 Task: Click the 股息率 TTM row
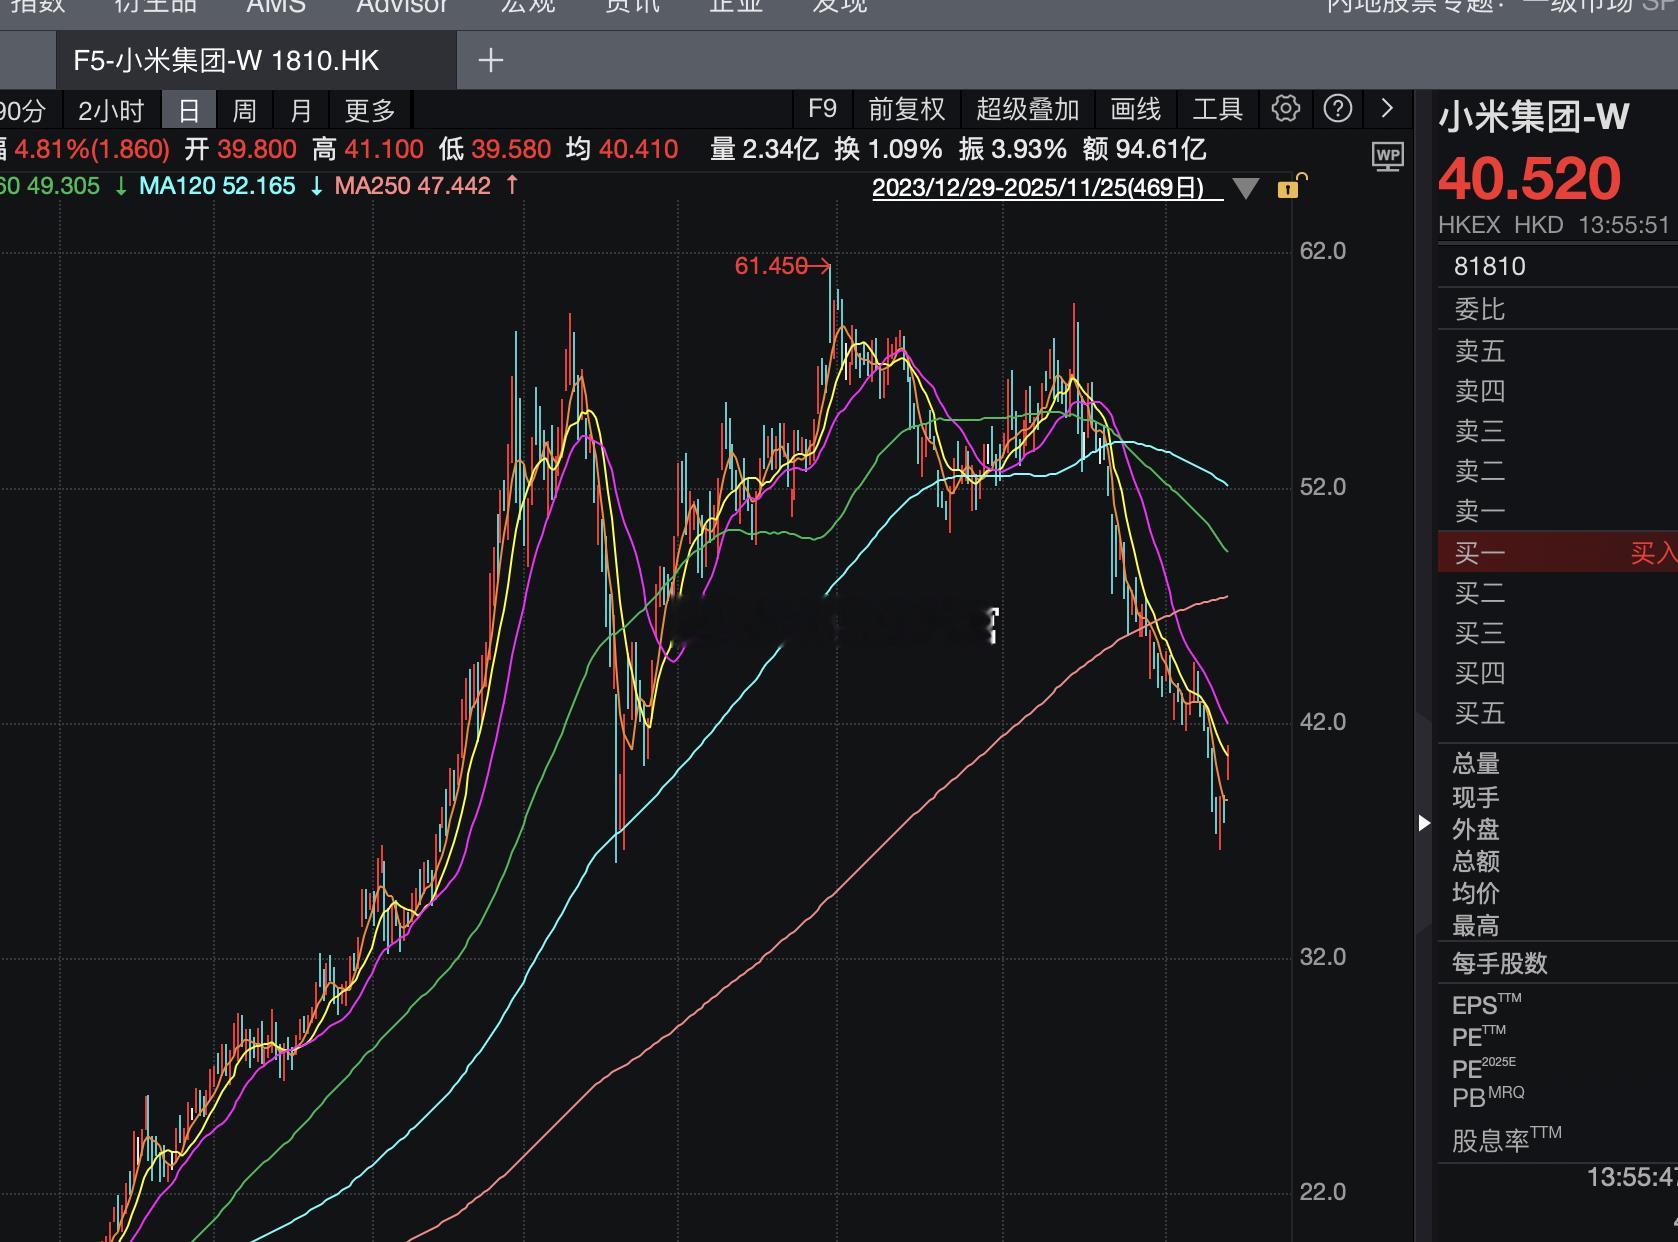(1558, 1140)
